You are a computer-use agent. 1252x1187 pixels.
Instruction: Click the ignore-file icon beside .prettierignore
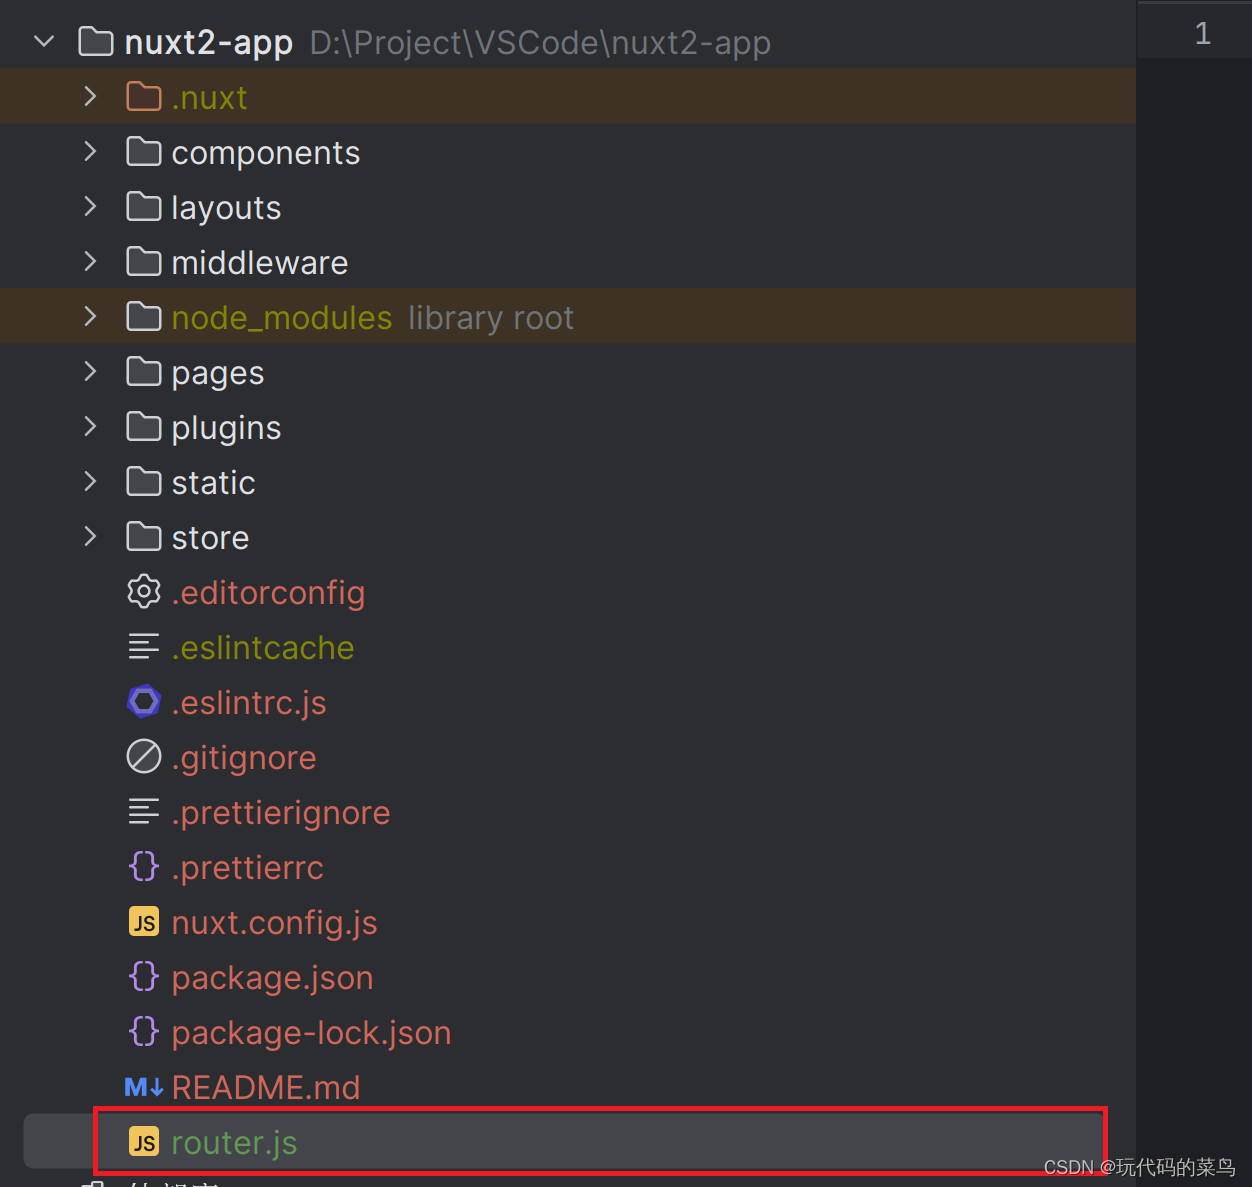(x=144, y=811)
